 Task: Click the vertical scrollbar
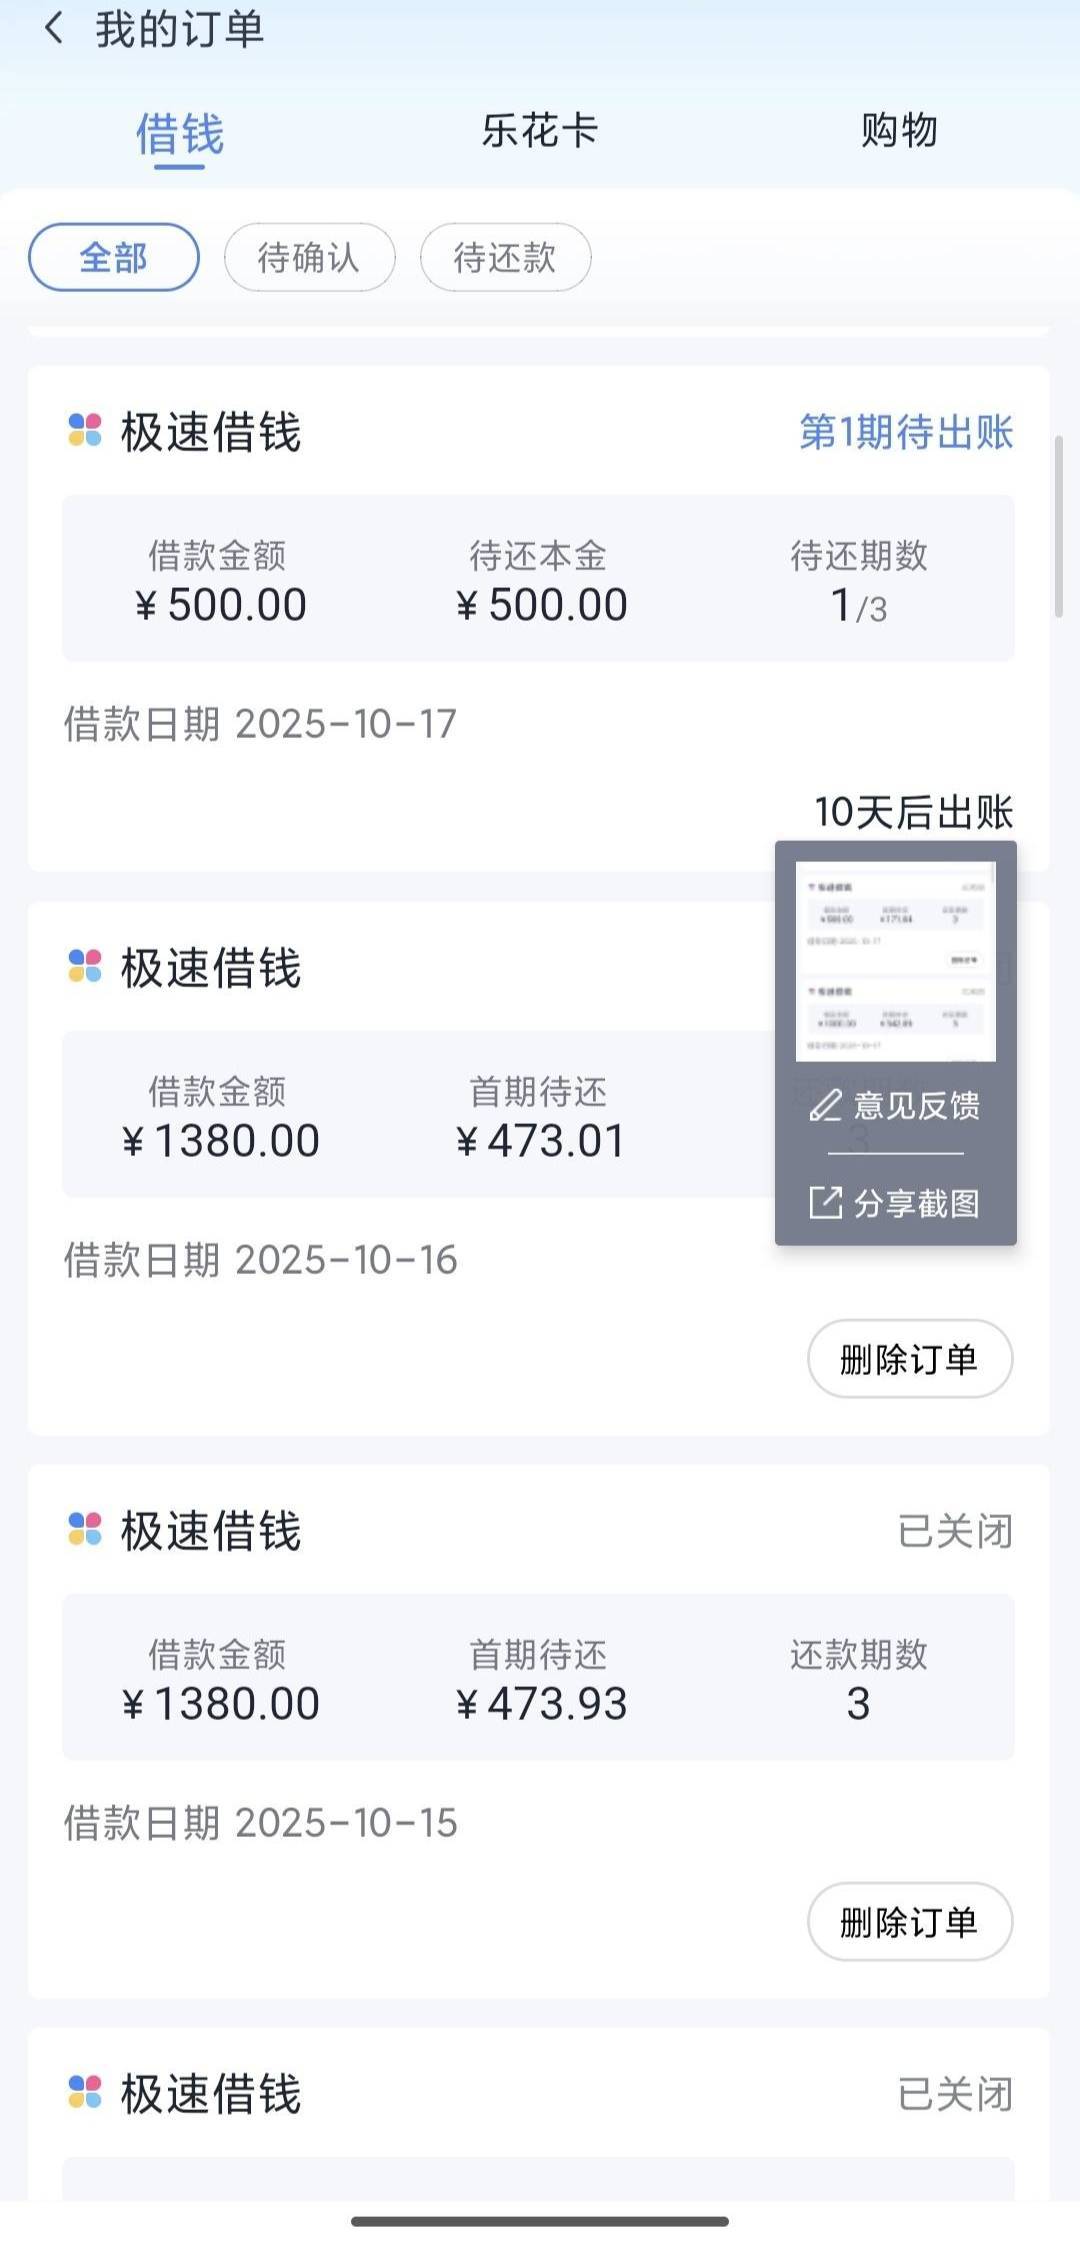1058,526
